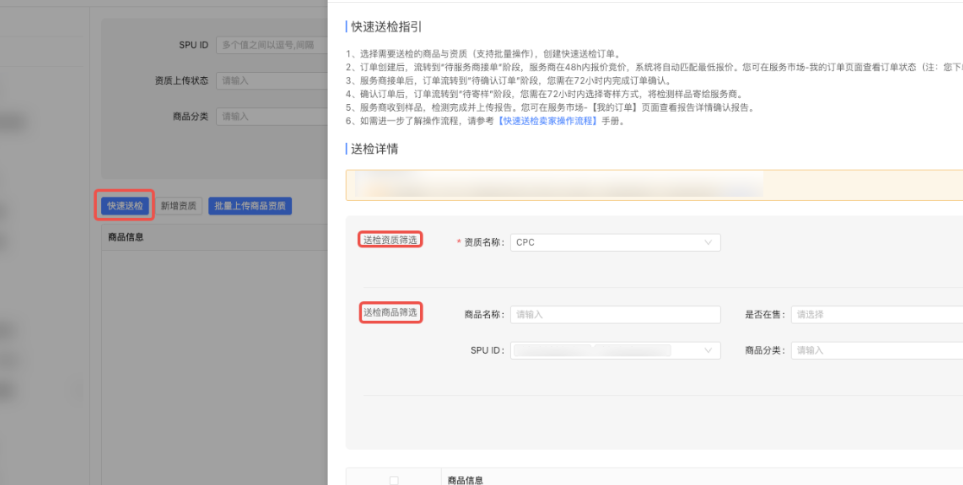Image resolution: width=963 pixels, height=485 pixels.
Task: Click the 送检资质筛选 label
Action: click(x=391, y=240)
